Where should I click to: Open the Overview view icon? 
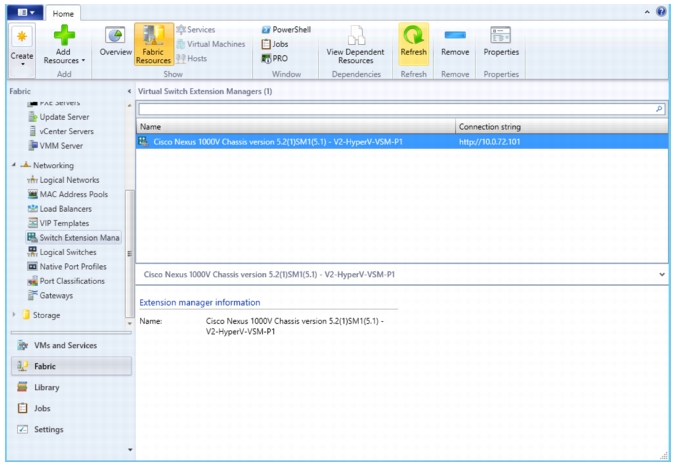[x=115, y=35]
